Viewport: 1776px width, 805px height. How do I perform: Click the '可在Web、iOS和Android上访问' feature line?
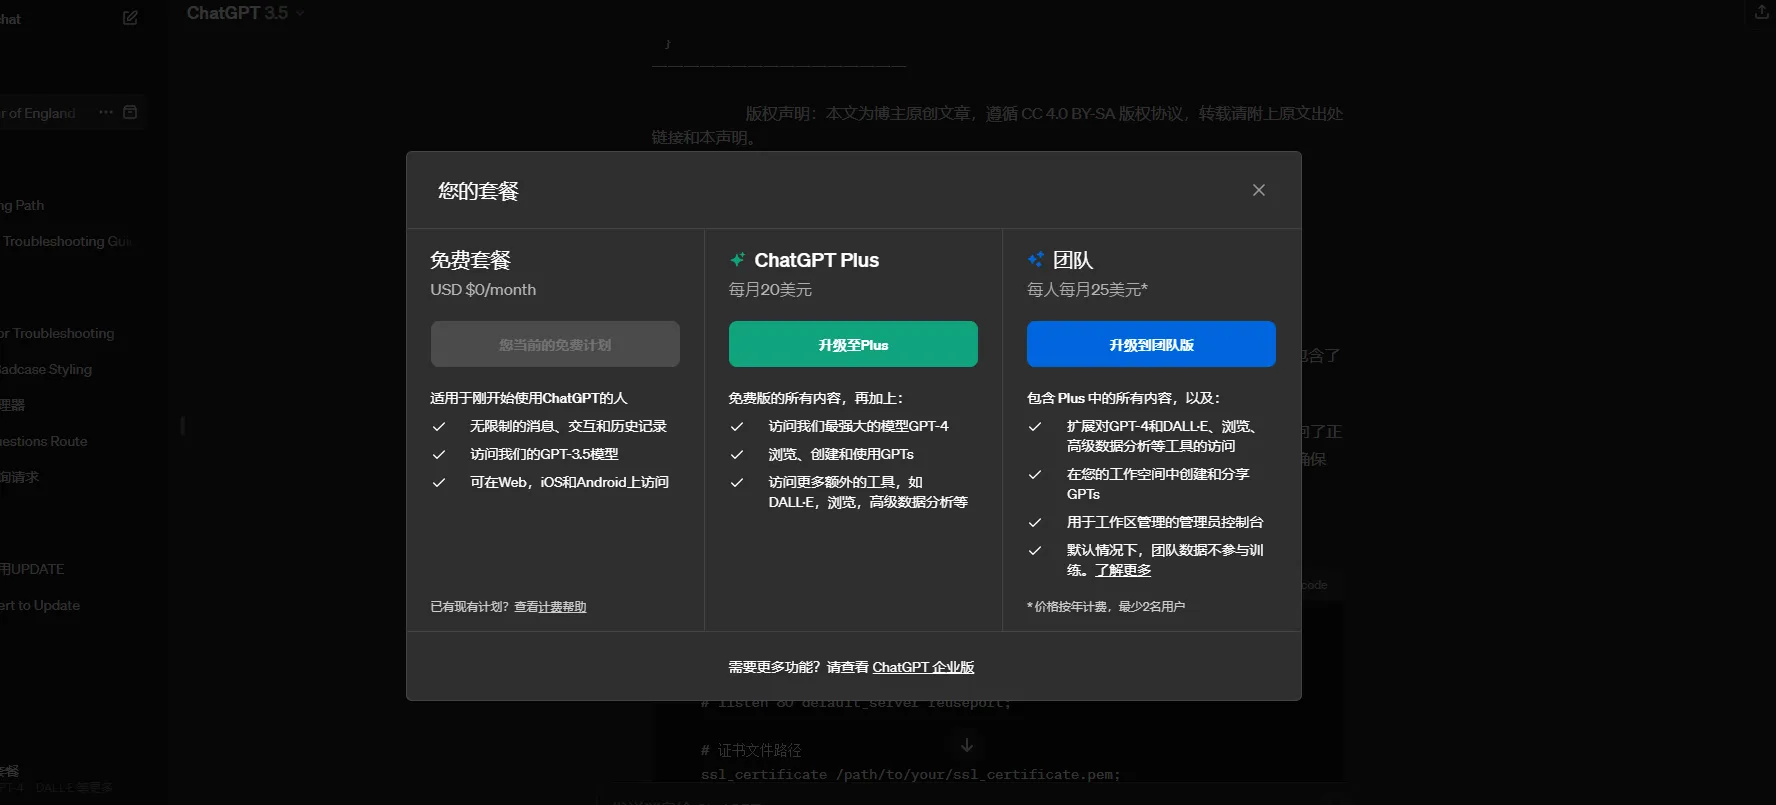point(569,482)
